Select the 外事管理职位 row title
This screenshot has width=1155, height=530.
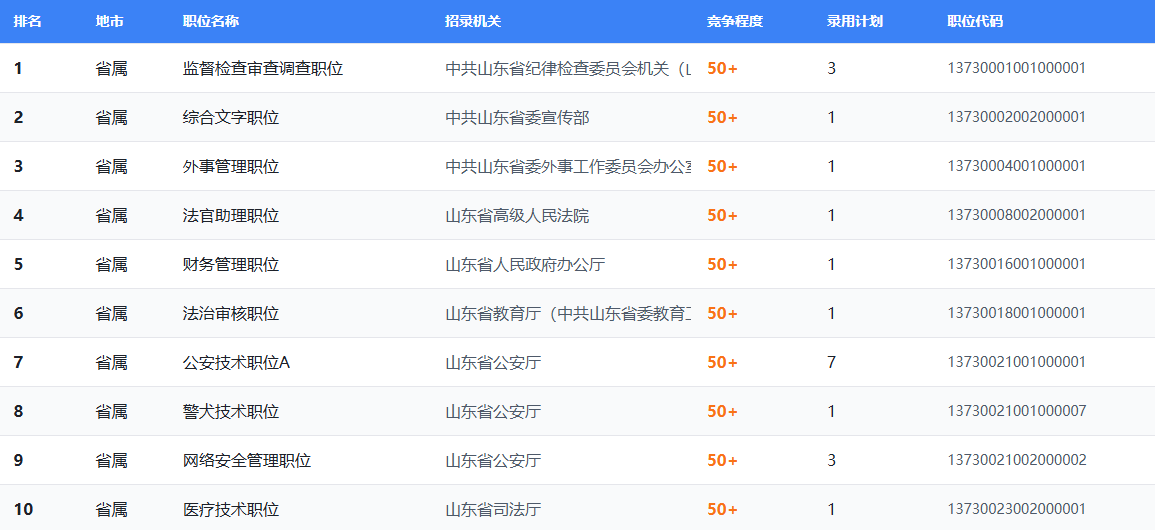(x=230, y=166)
